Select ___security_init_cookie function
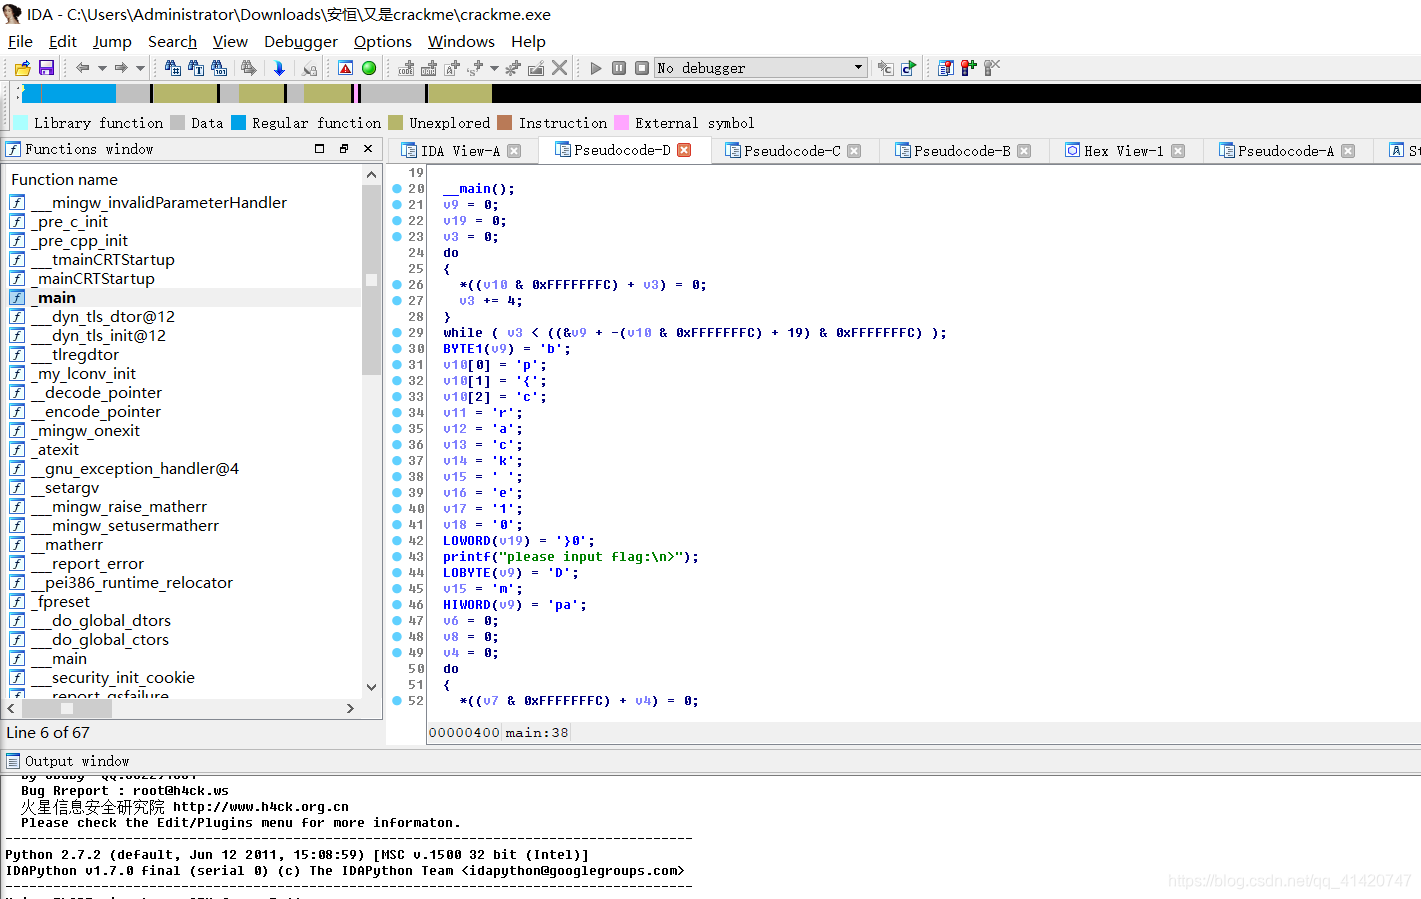 click(x=184, y=678)
